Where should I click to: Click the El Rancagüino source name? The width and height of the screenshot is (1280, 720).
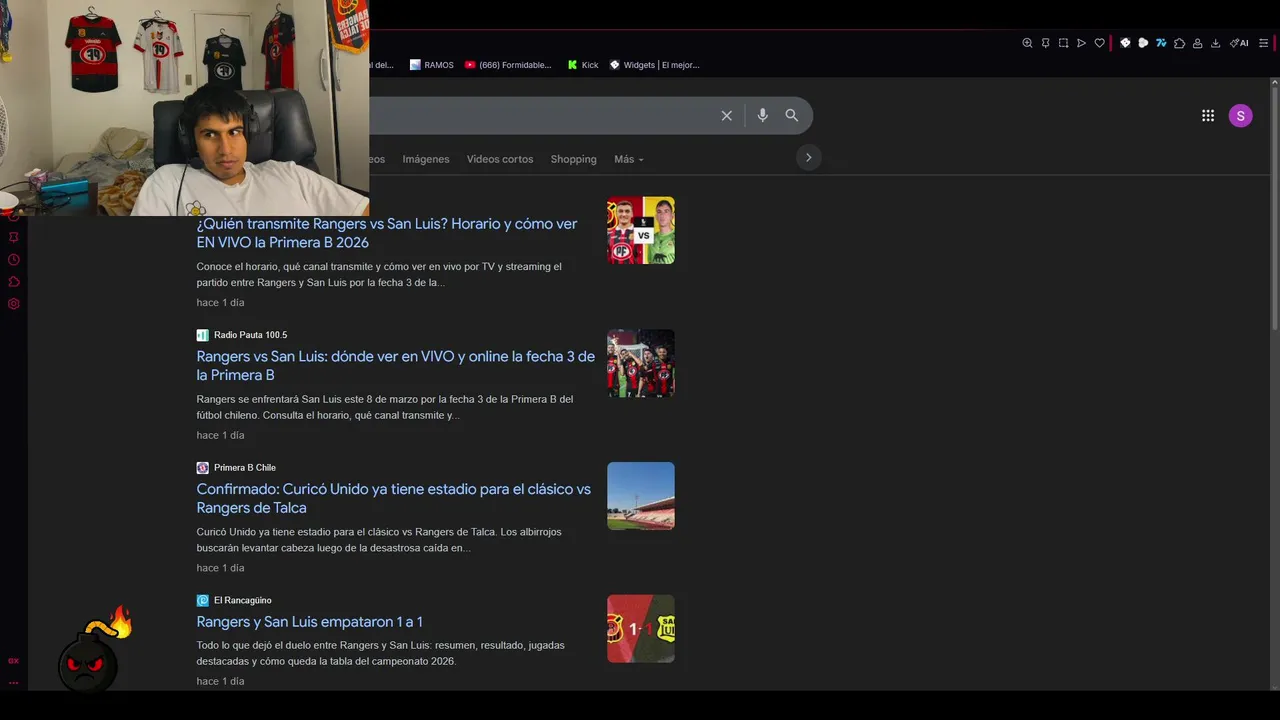pos(243,601)
